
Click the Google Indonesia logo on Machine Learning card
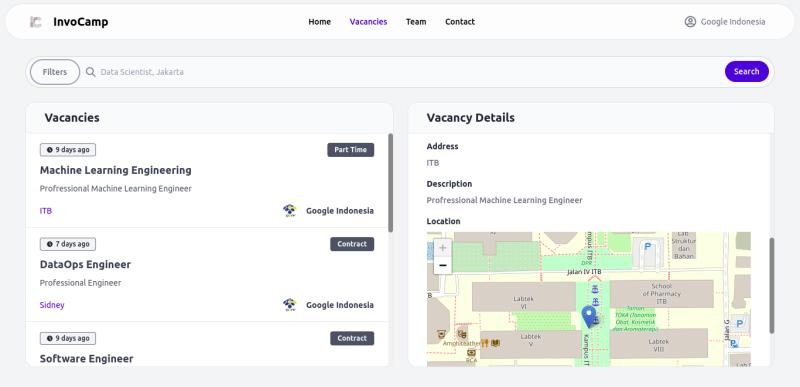(x=290, y=211)
